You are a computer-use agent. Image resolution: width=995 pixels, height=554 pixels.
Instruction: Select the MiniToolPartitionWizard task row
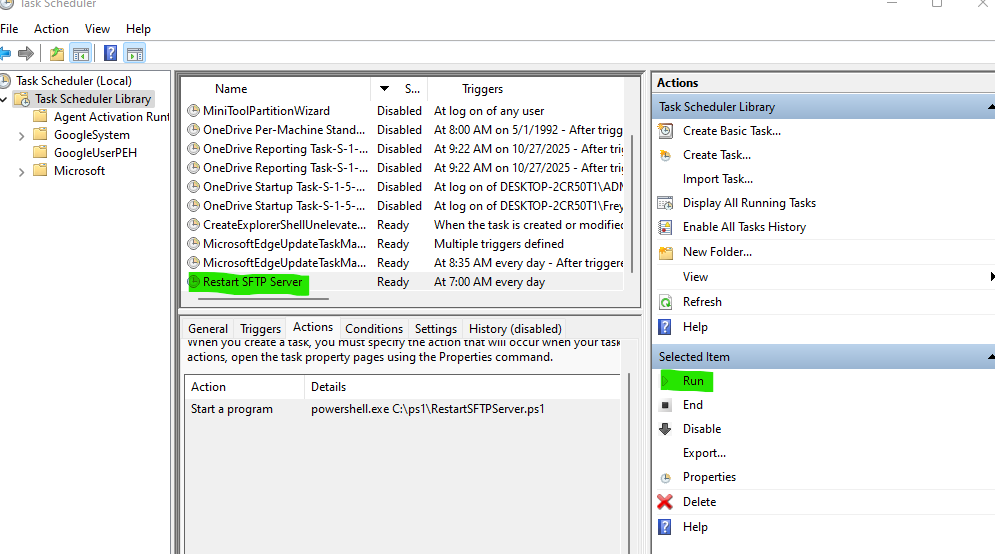click(266, 111)
